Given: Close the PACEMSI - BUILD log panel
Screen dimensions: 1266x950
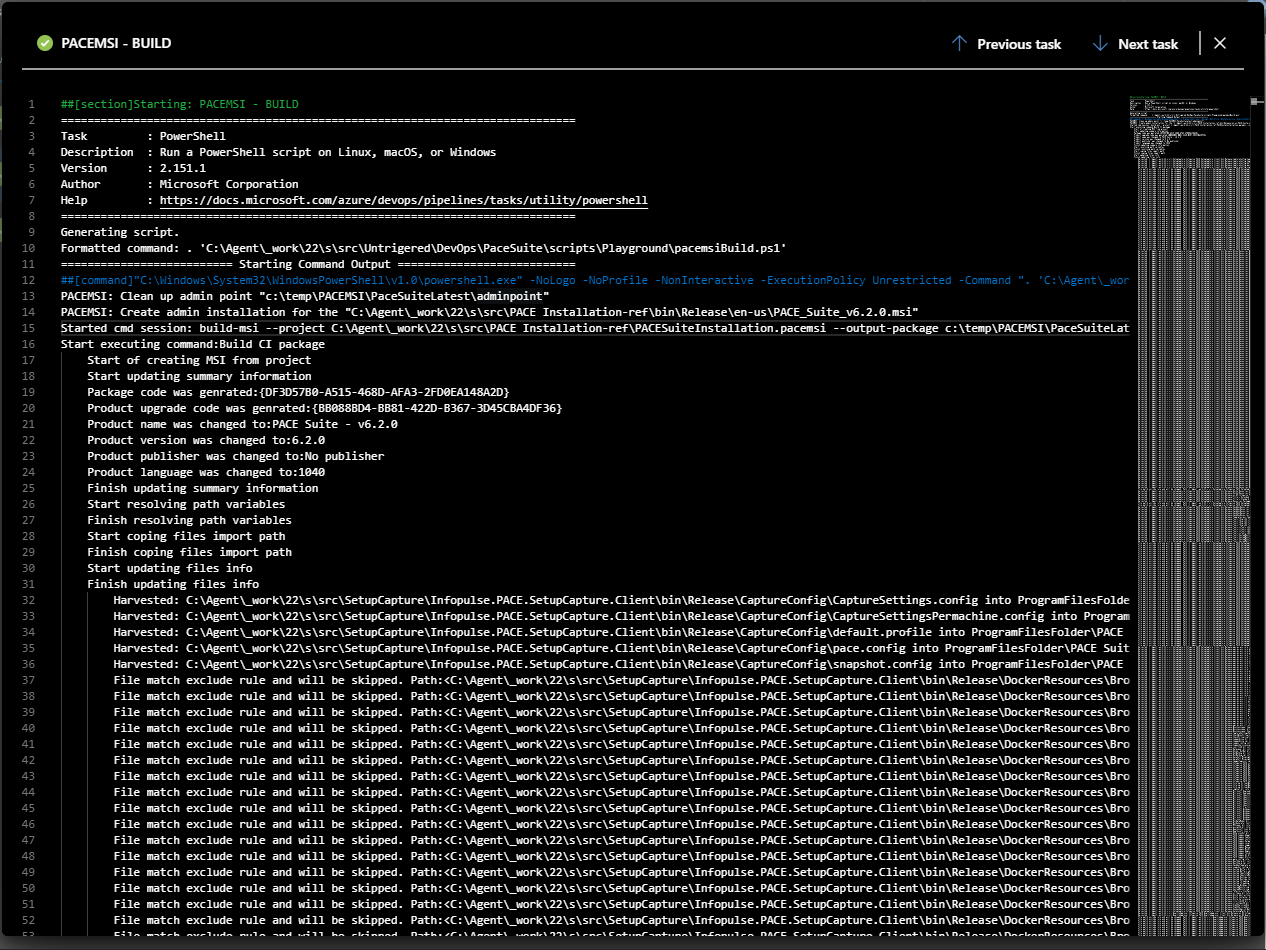Looking at the screenshot, I should pos(1219,43).
